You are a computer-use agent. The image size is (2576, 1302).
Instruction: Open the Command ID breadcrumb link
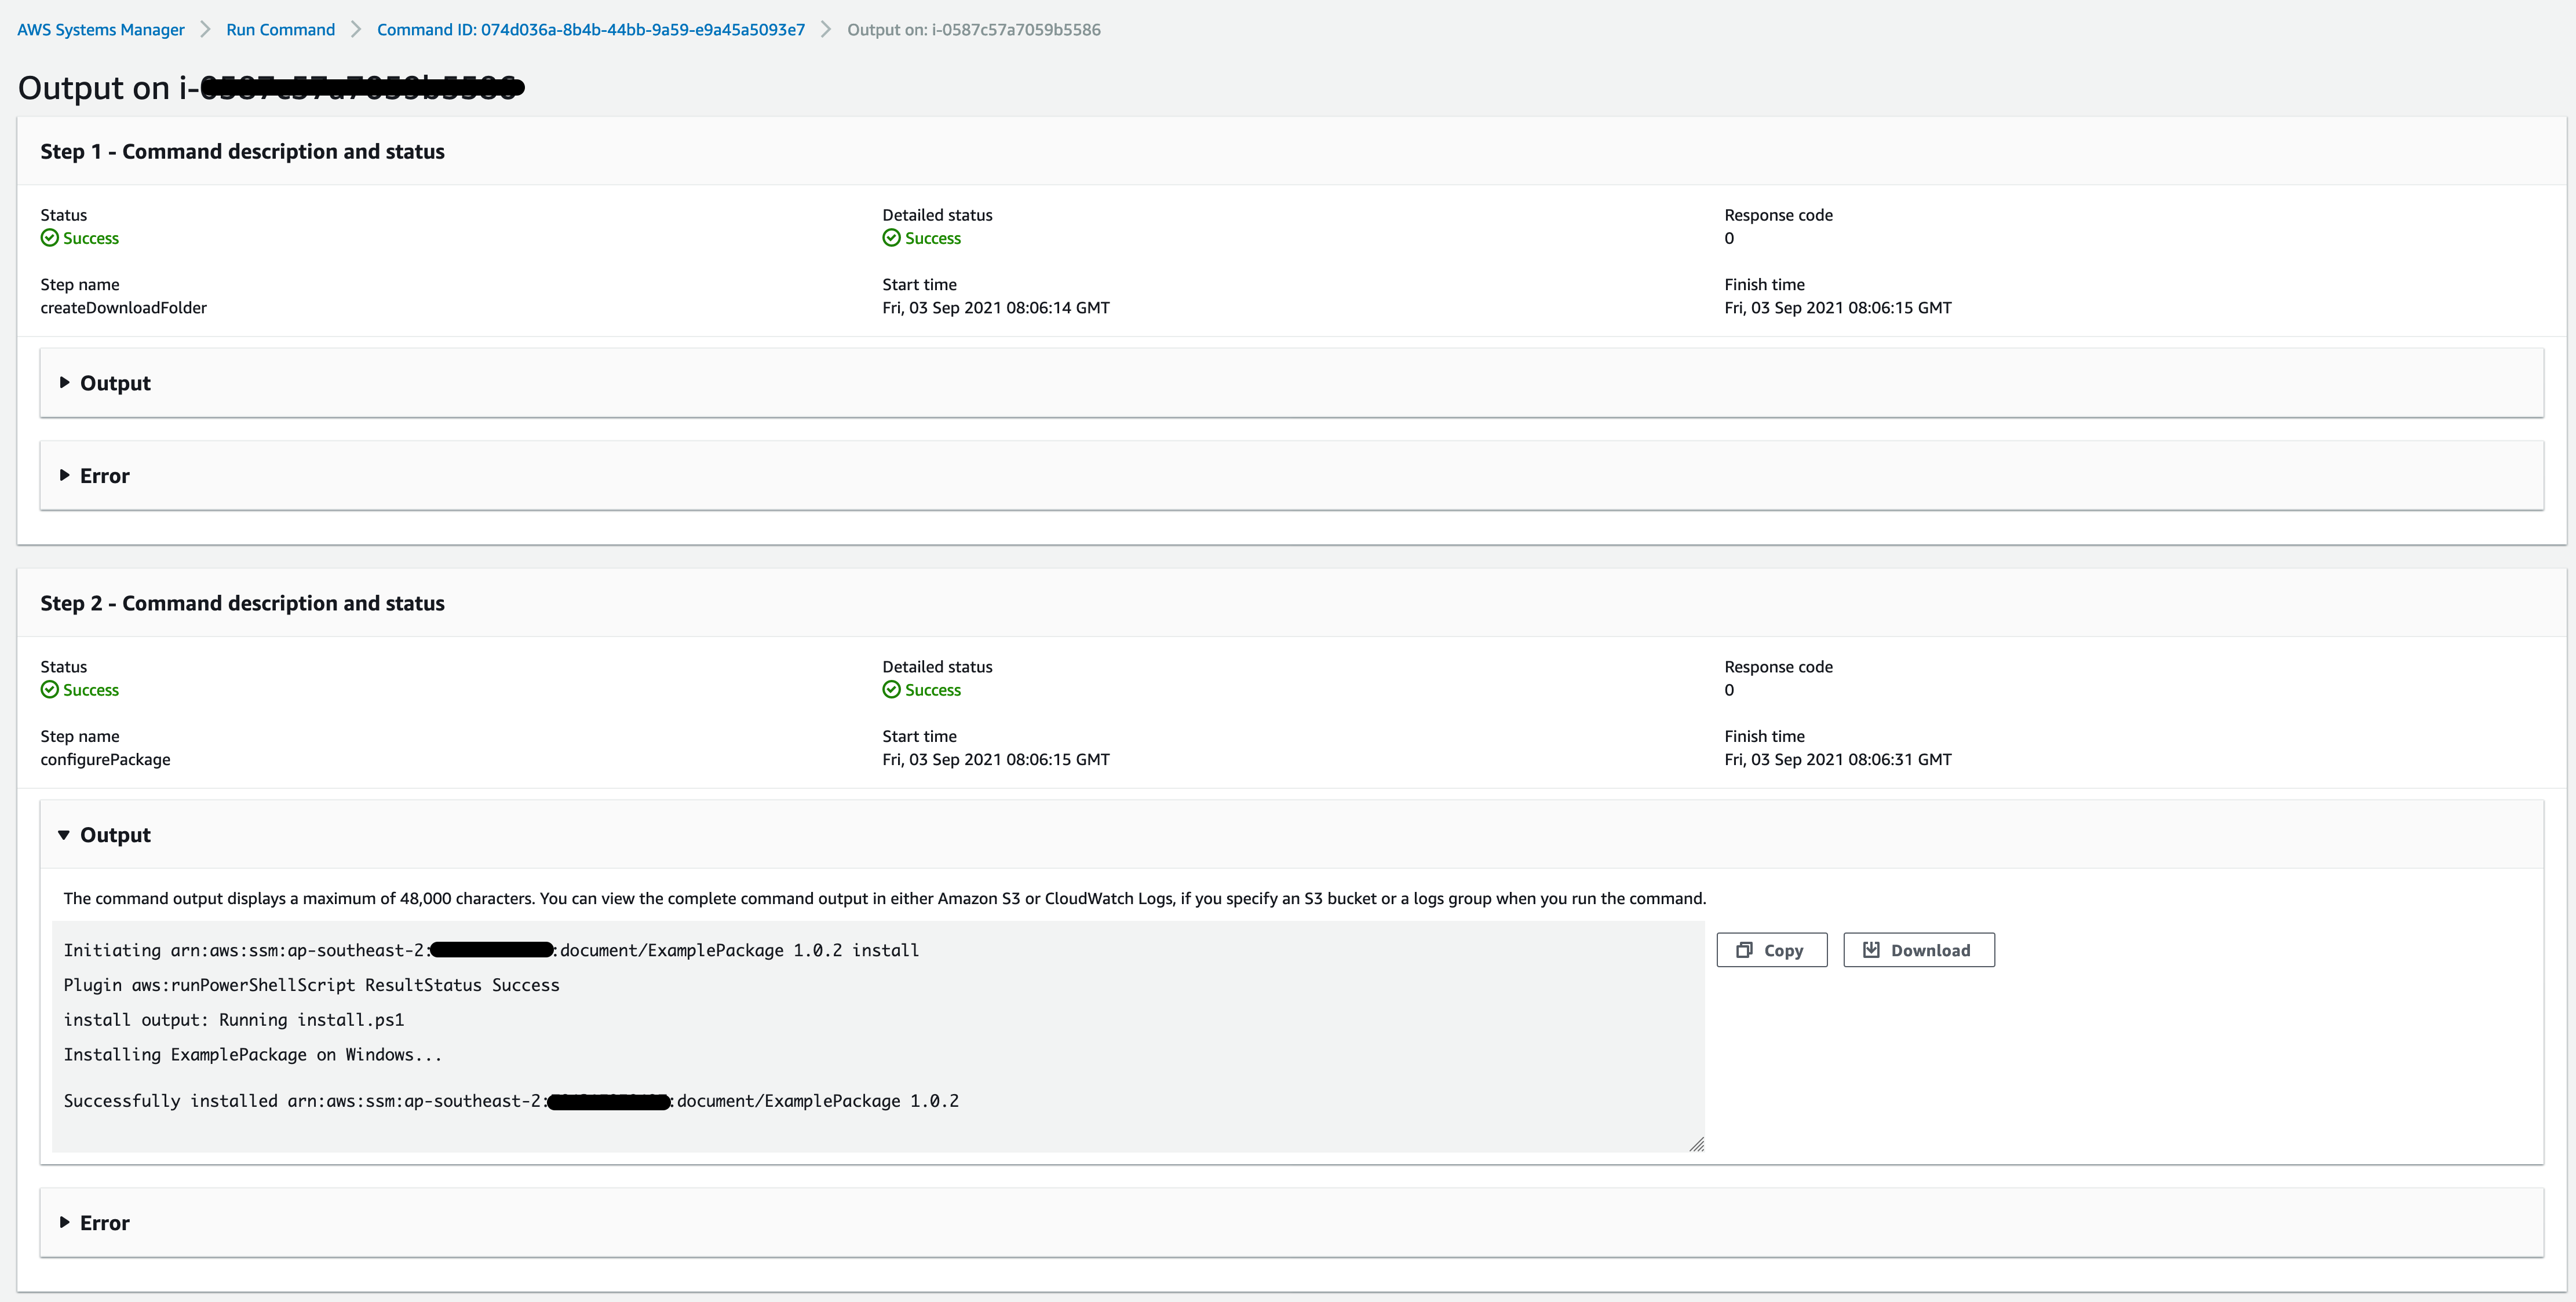coord(590,29)
